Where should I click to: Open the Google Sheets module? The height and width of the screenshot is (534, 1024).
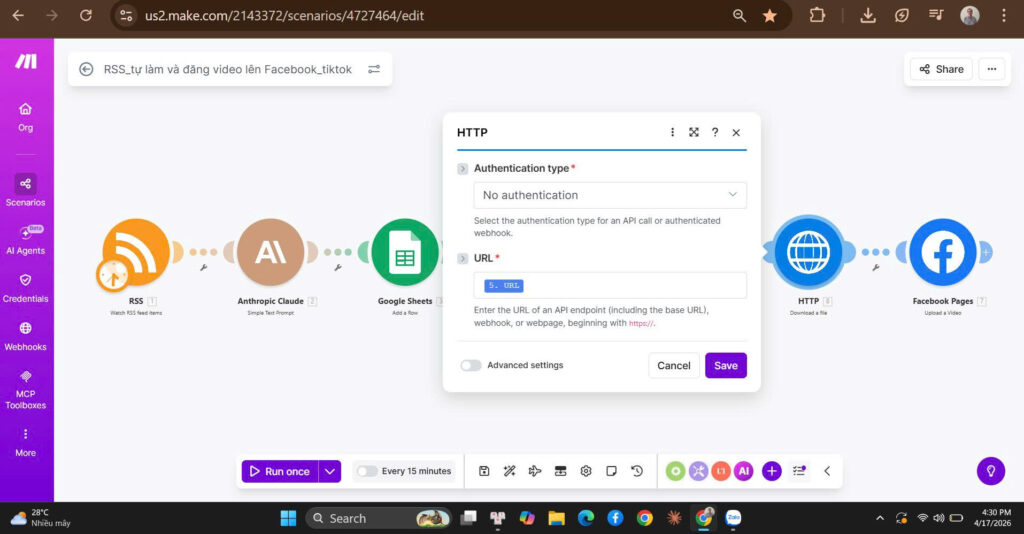[x=405, y=253]
